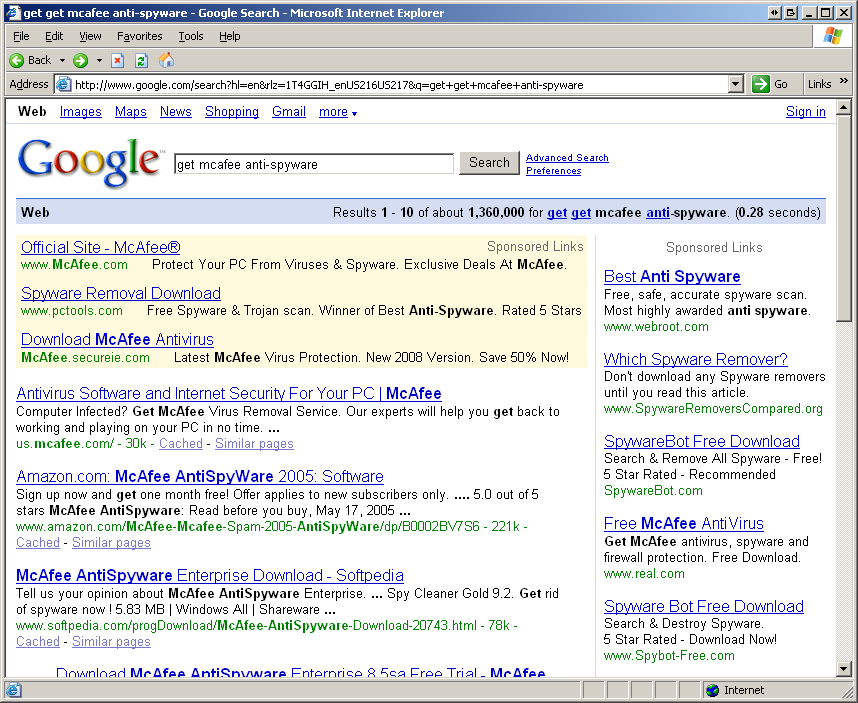Image resolution: width=858 pixels, height=703 pixels.
Task: Click the vertical scrollbar thumb
Action: [843, 218]
